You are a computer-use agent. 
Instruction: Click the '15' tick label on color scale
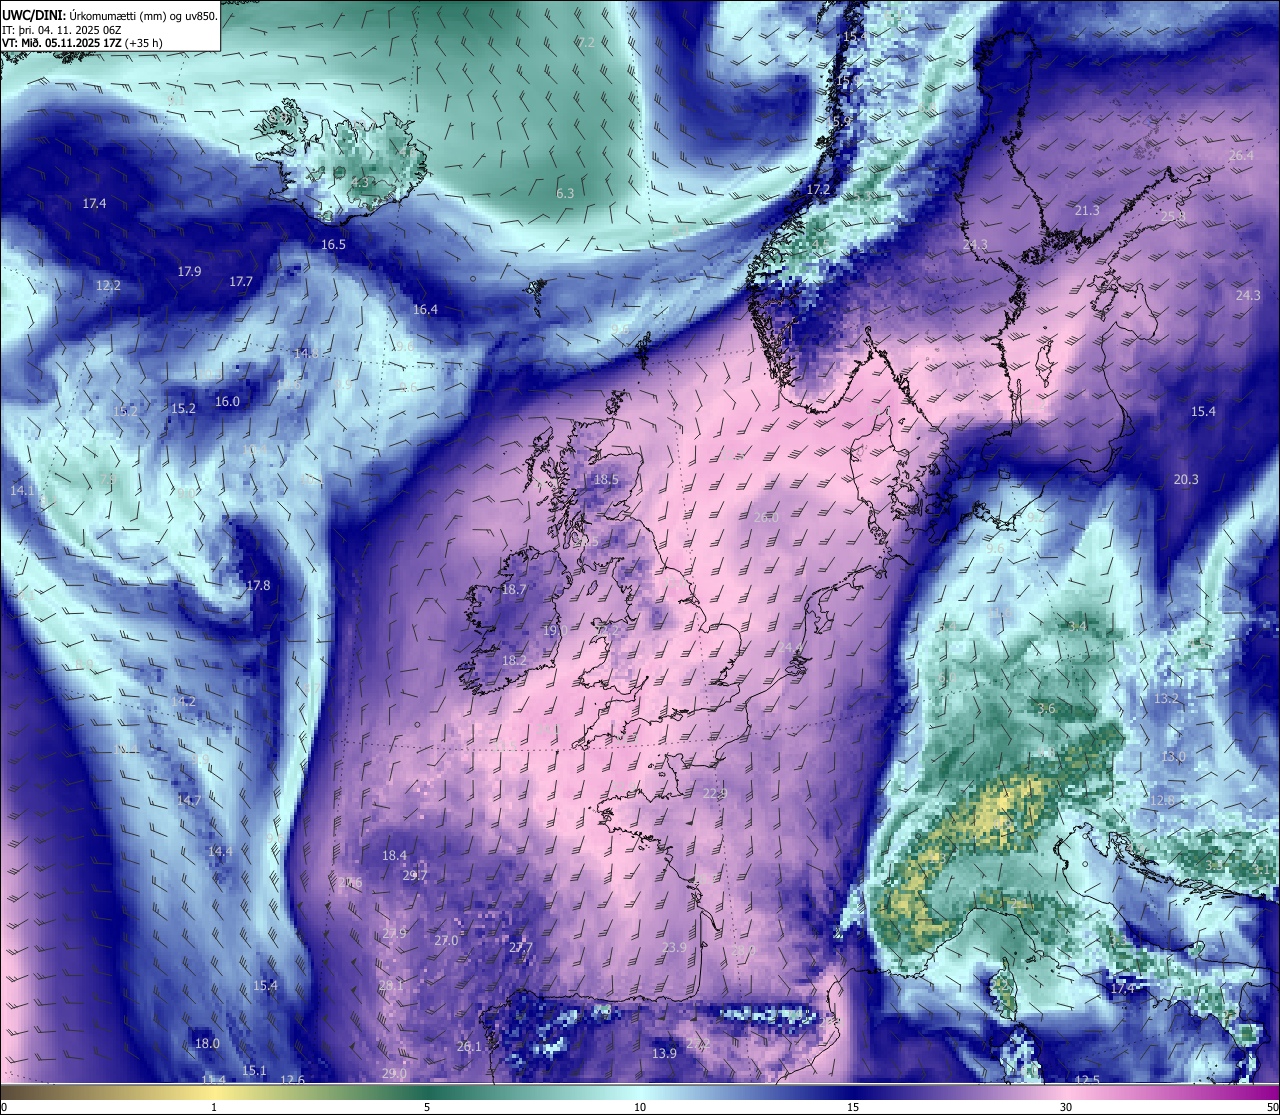(x=853, y=1107)
